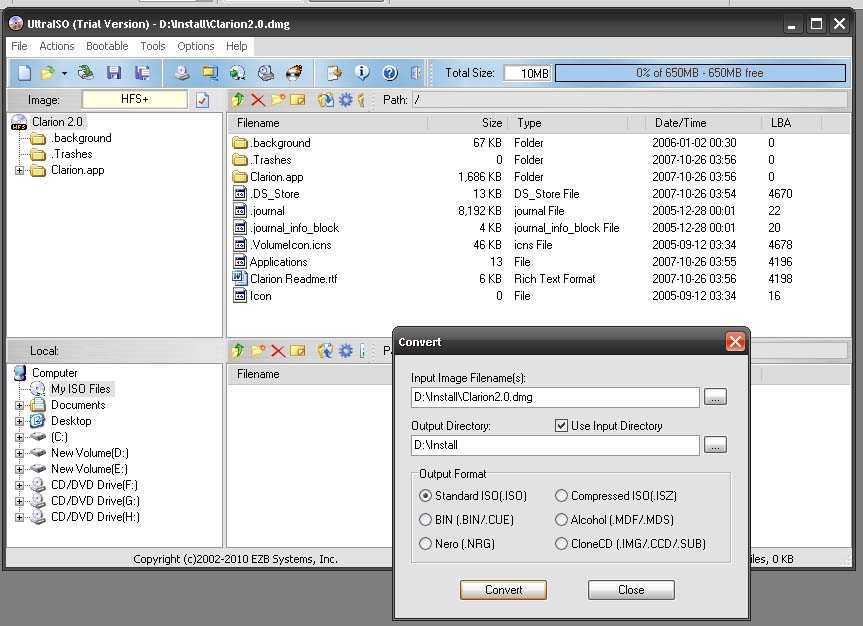Screen dimensions: 863x626
Task: Click the New image toolbar icon
Action: [25, 73]
